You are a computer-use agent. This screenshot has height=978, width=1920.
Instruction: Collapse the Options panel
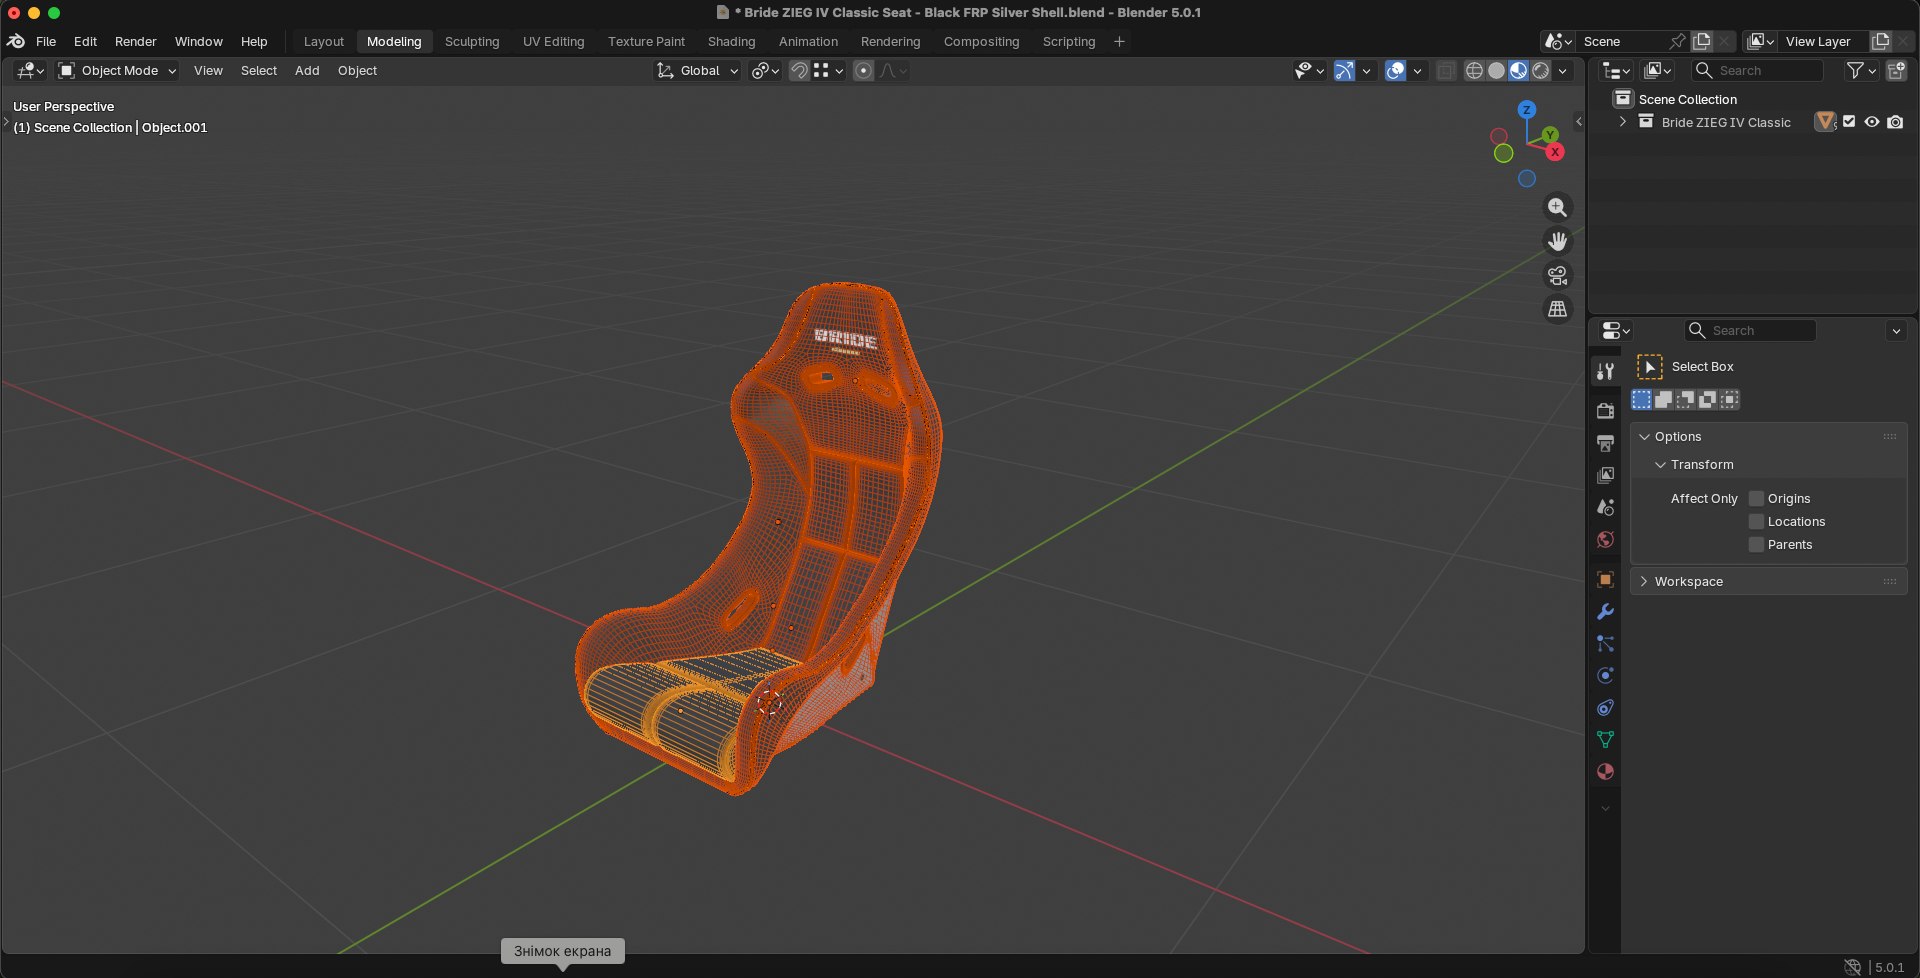[x=1644, y=437]
